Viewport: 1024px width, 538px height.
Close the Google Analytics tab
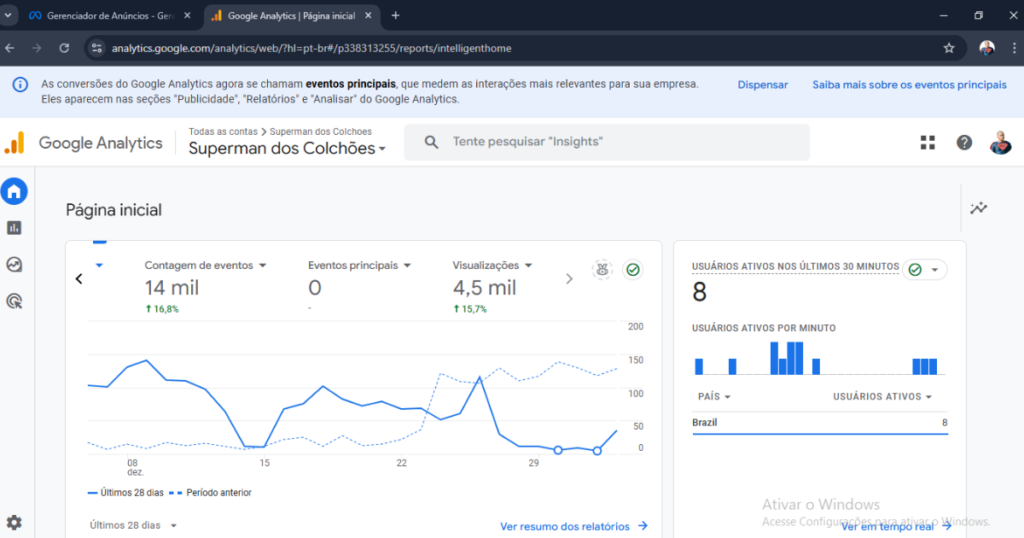click(x=368, y=16)
